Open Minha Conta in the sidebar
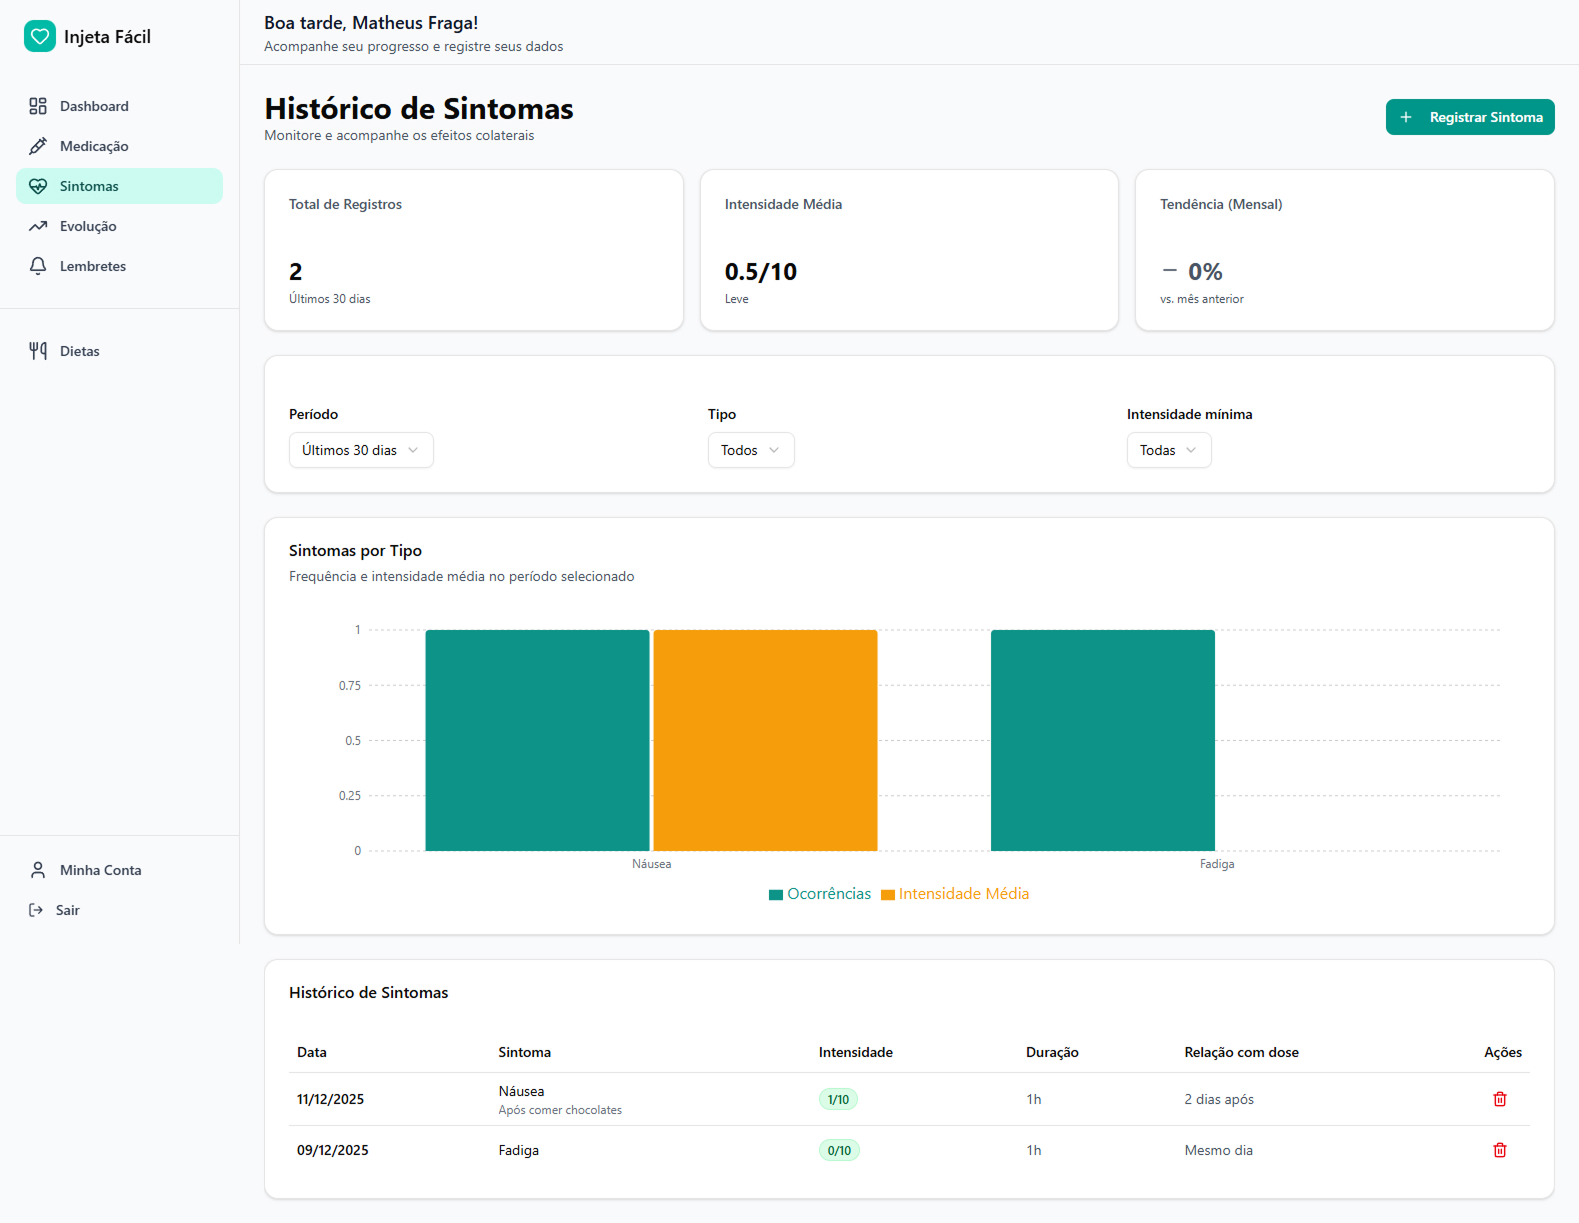 [100, 870]
